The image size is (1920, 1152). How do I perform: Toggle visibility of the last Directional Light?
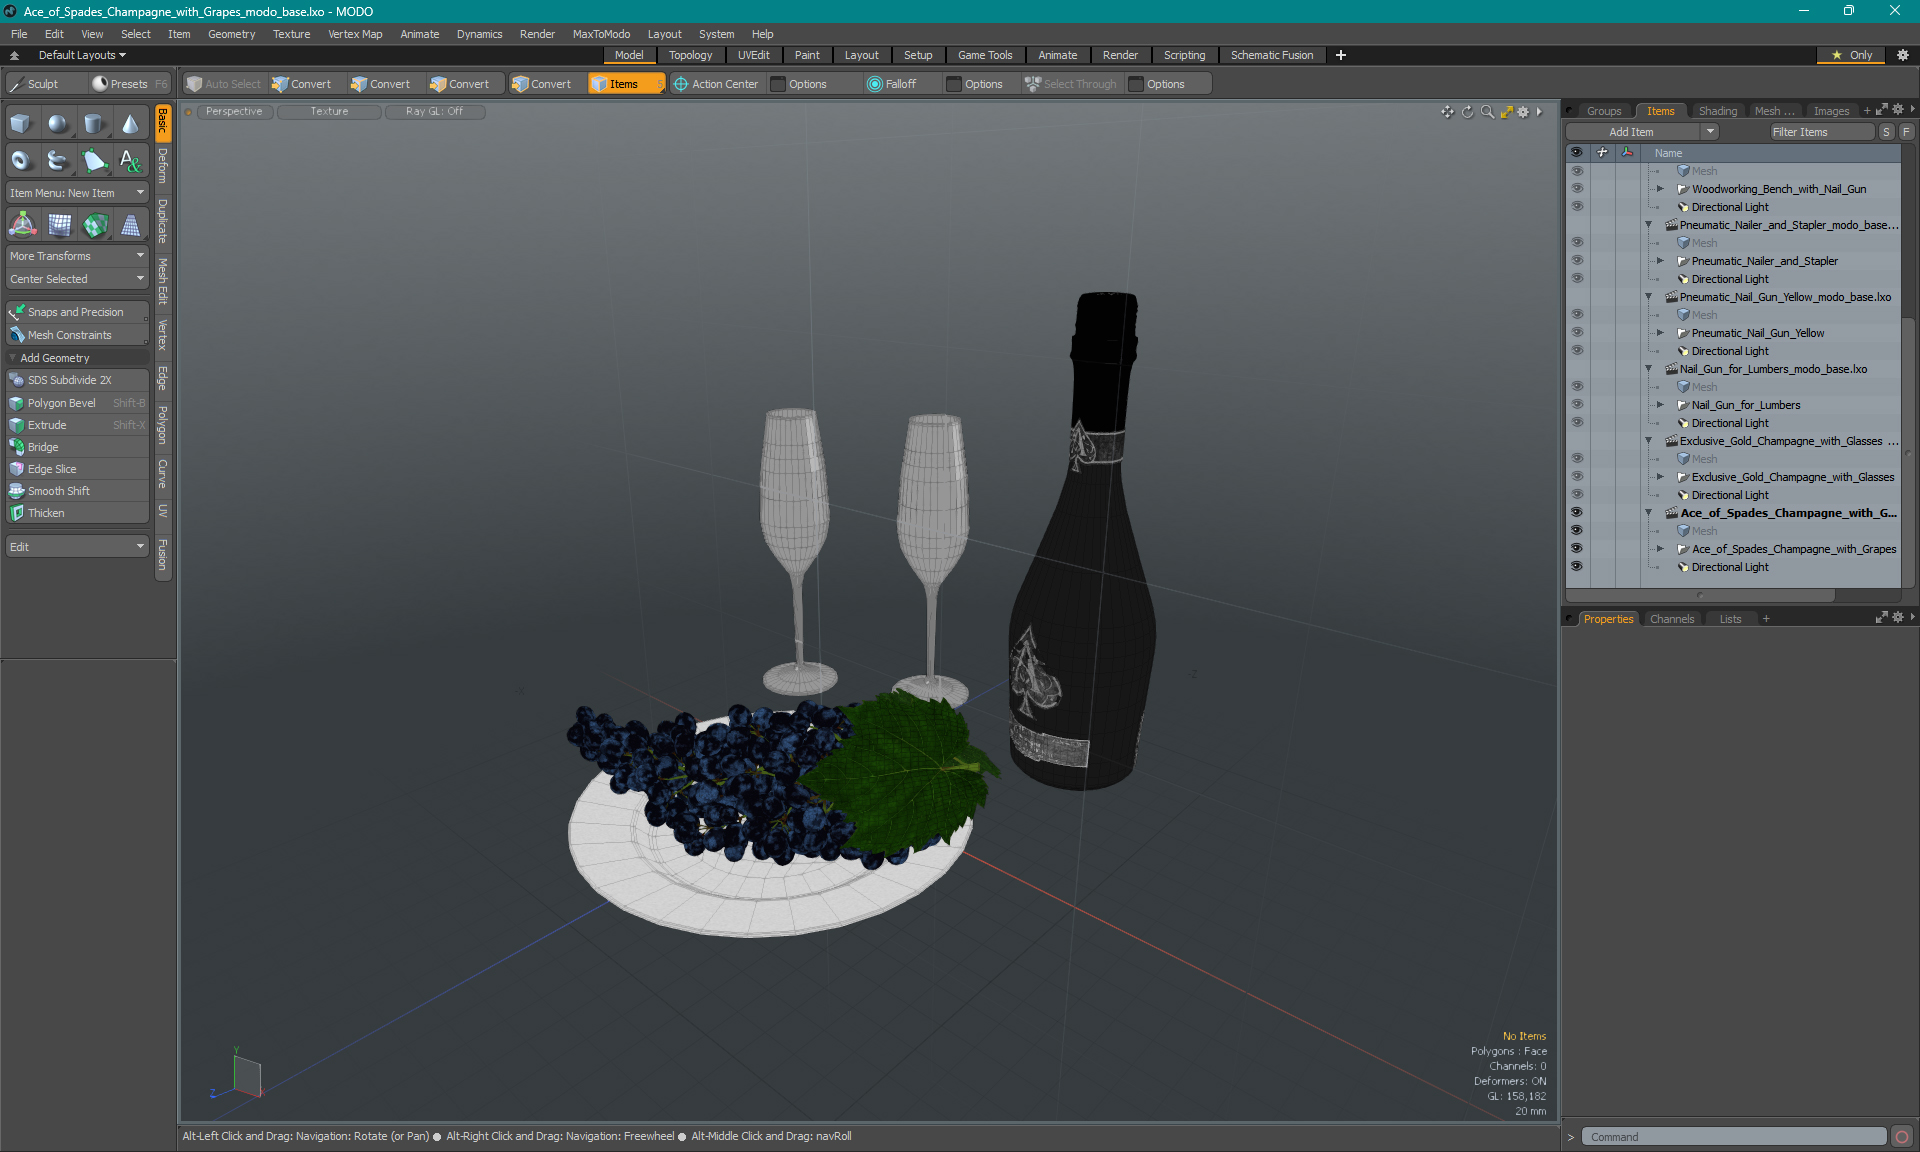point(1577,567)
